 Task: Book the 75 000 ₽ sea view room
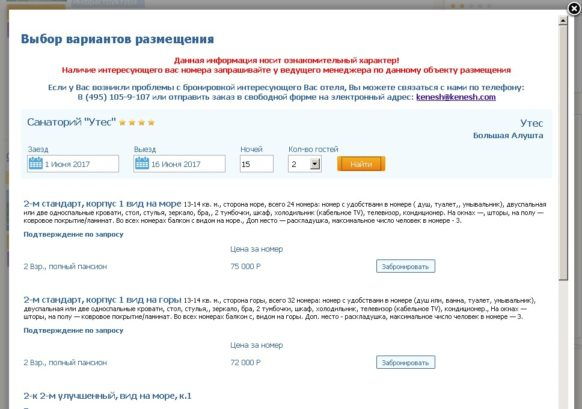406,266
